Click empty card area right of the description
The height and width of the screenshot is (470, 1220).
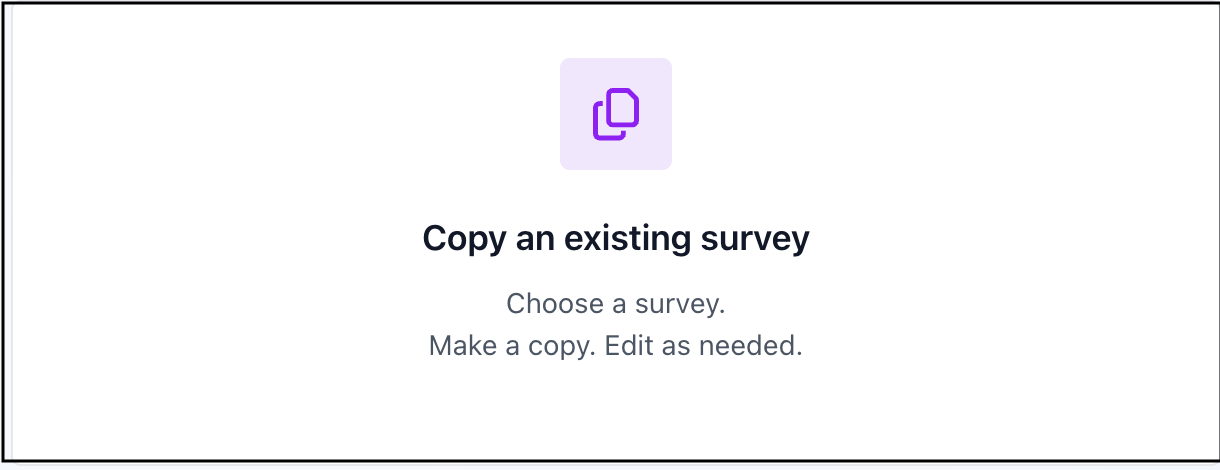point(1000,325)
